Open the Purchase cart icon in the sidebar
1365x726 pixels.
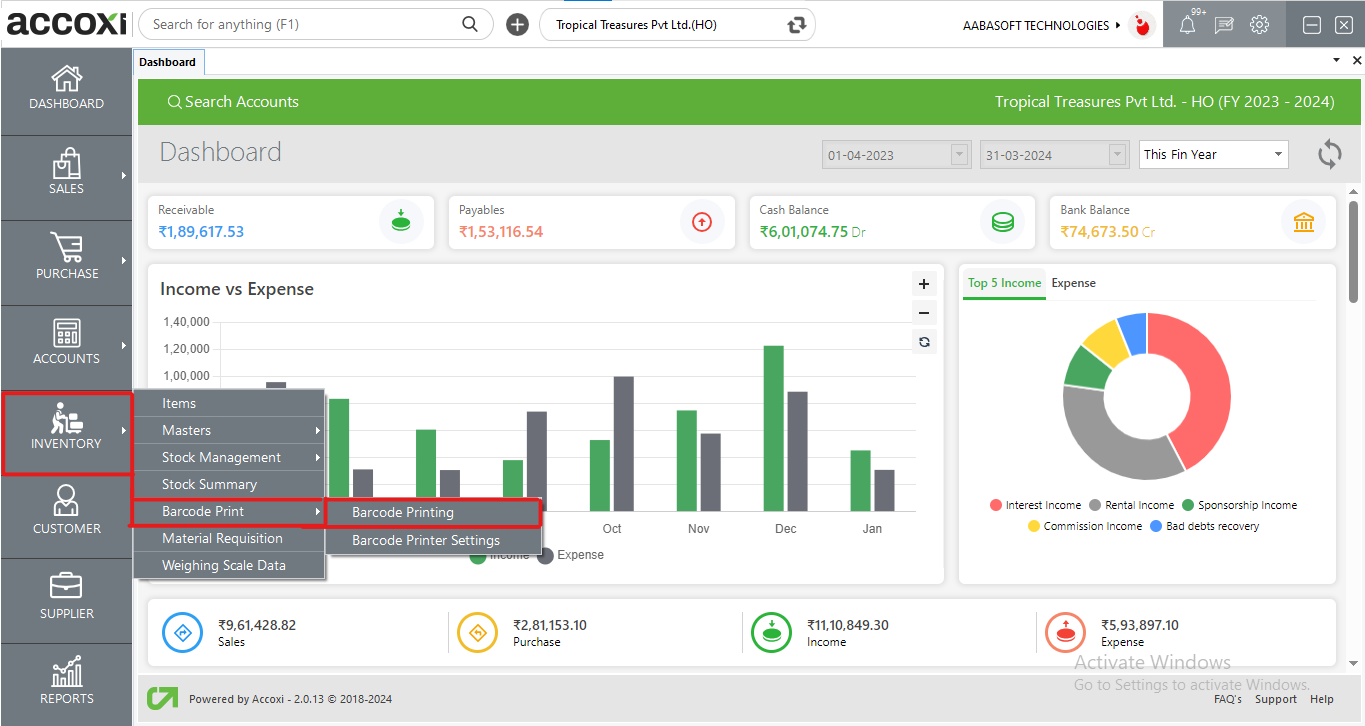point(66,248)
